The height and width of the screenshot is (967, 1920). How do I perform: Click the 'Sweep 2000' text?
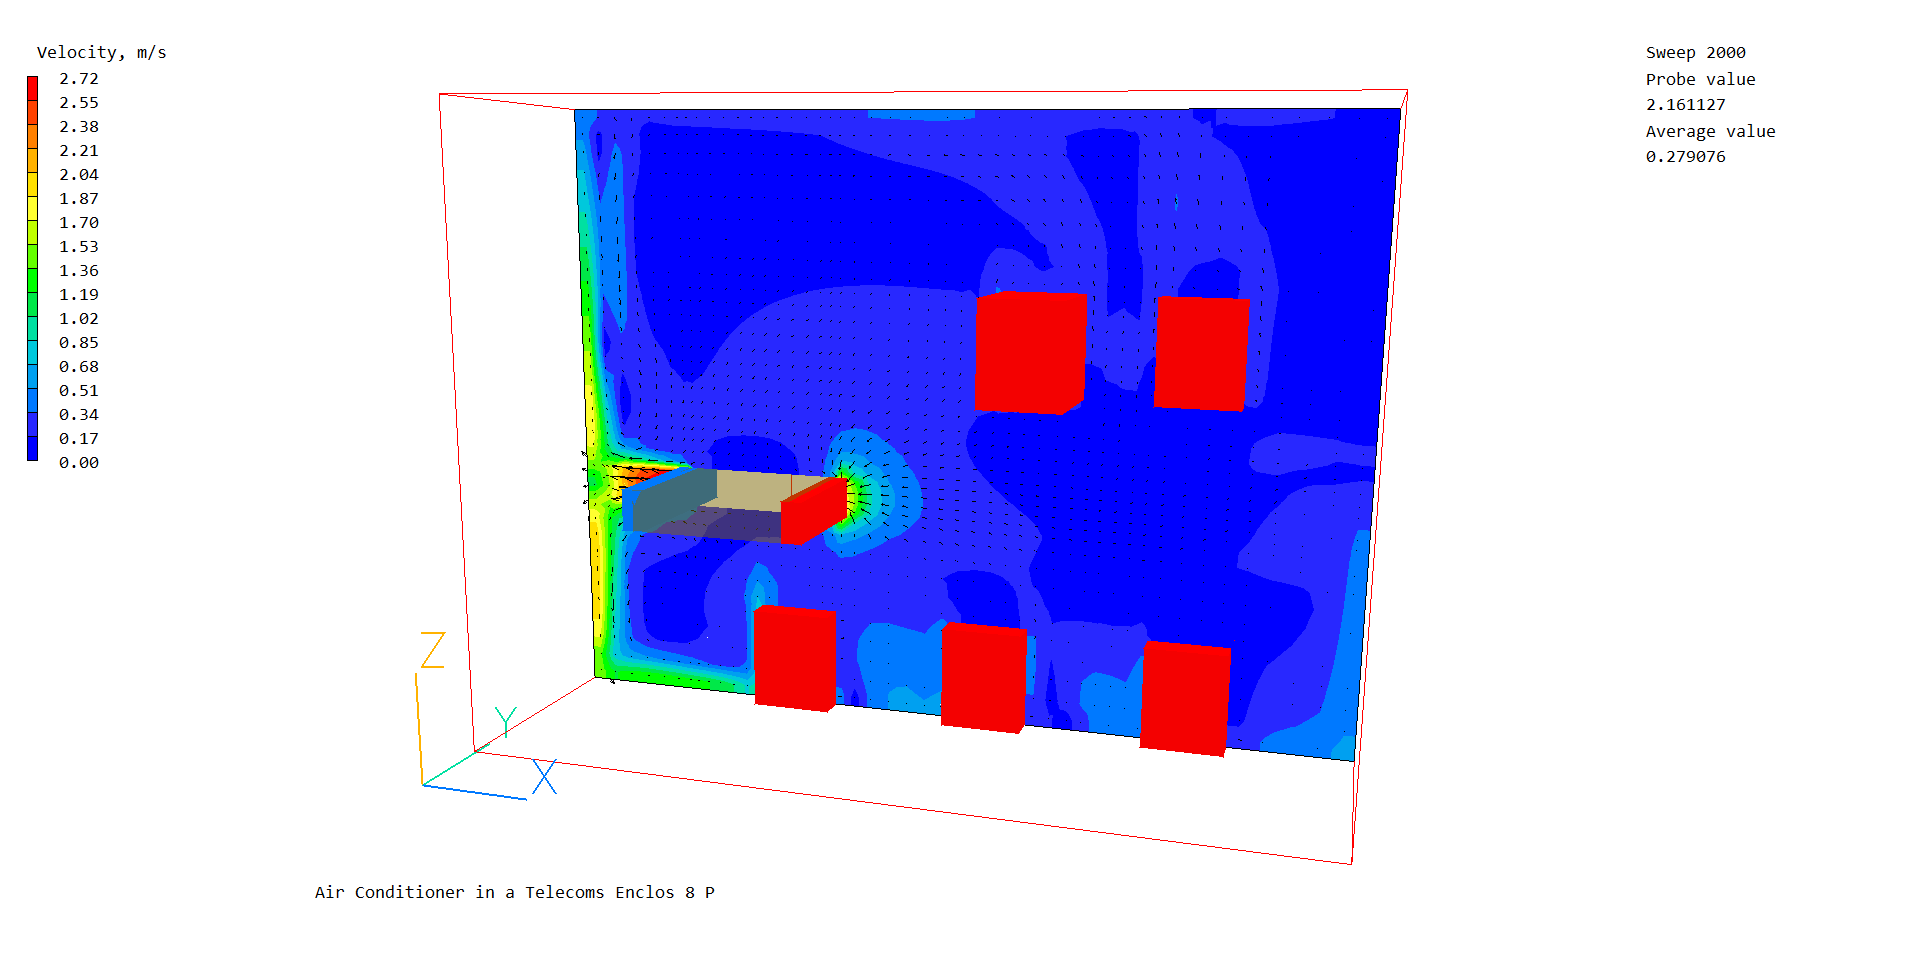point(1695,53)
